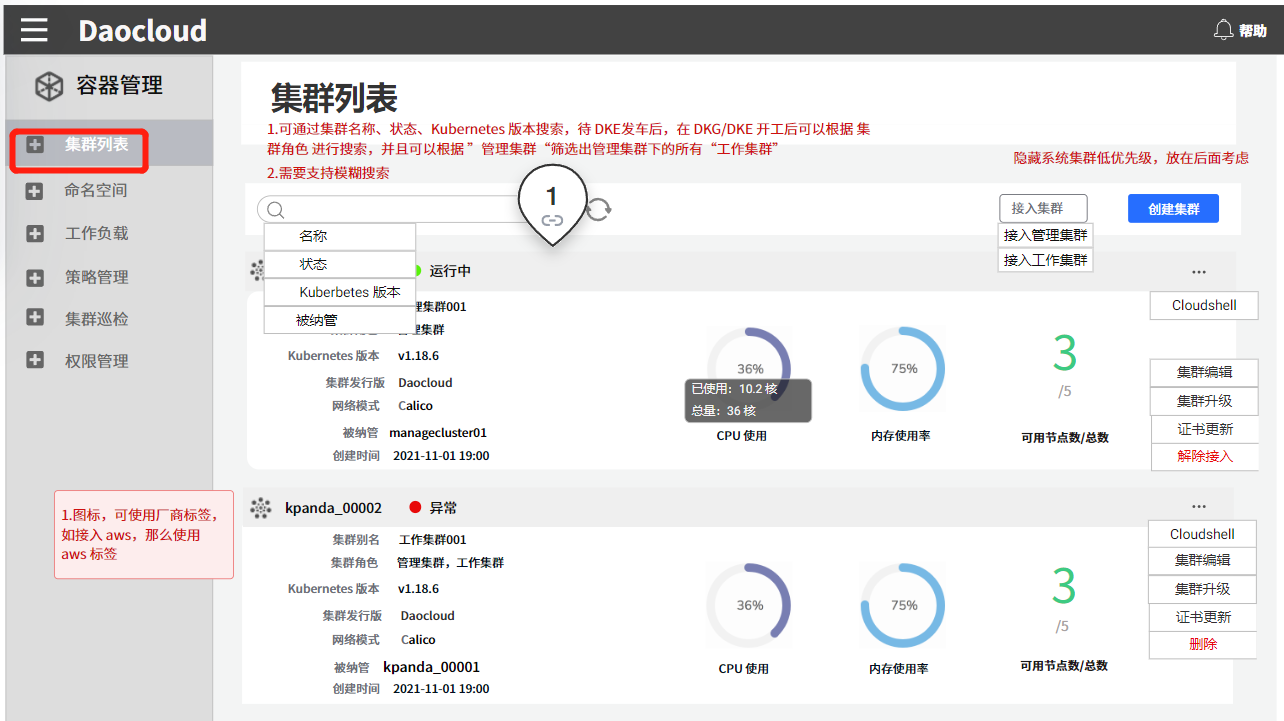
Task: Click 管理集群，工作集群 role text
Action: [x=450, y=563]
